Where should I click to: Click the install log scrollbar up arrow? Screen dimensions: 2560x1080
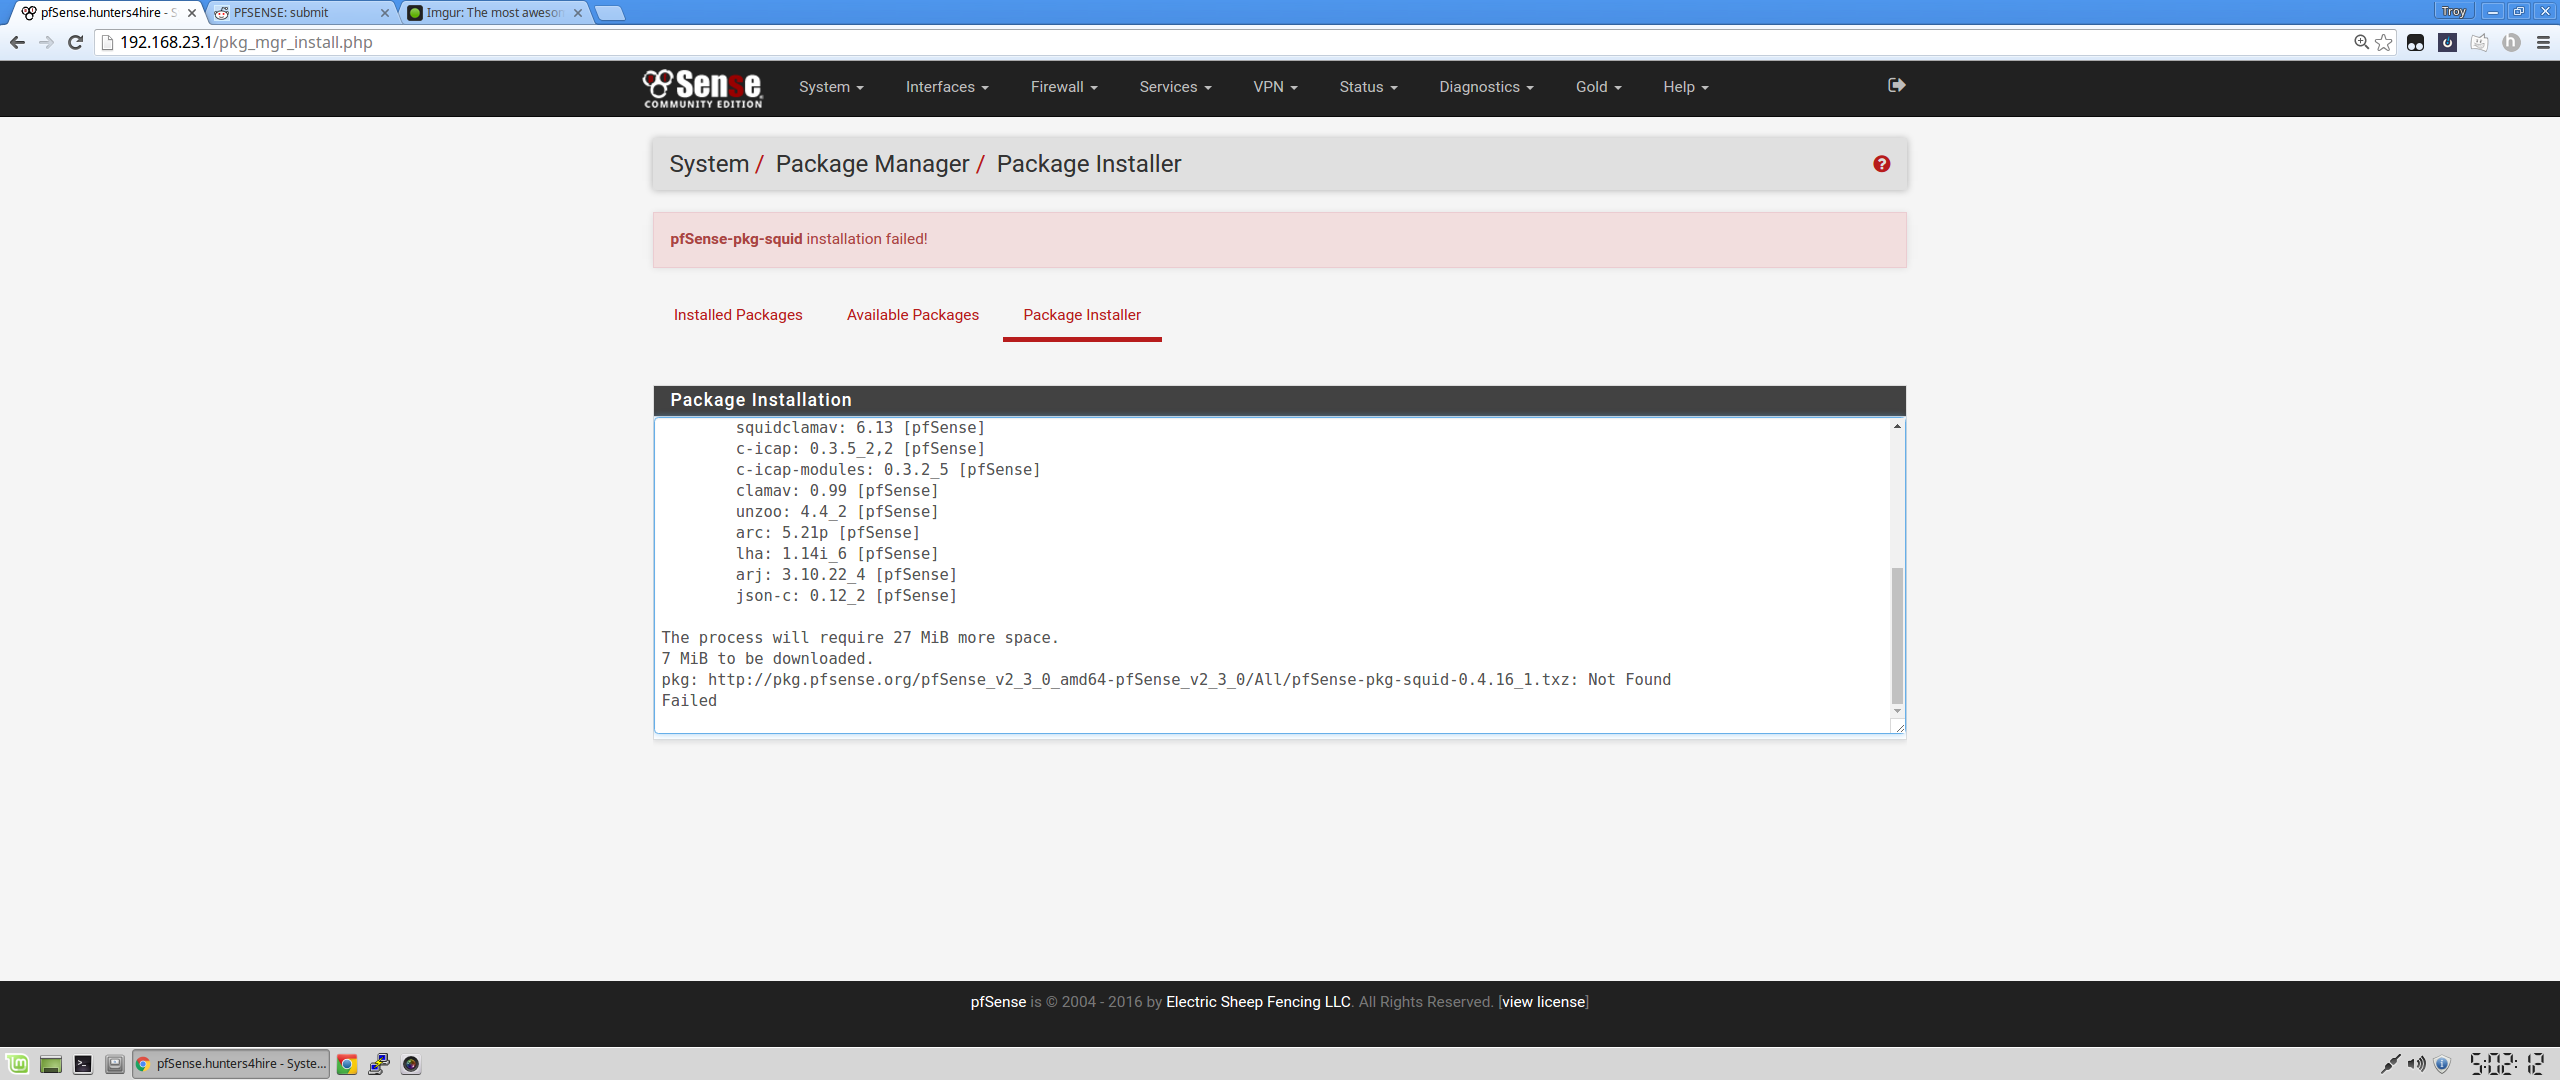(x=1896, y=427)
